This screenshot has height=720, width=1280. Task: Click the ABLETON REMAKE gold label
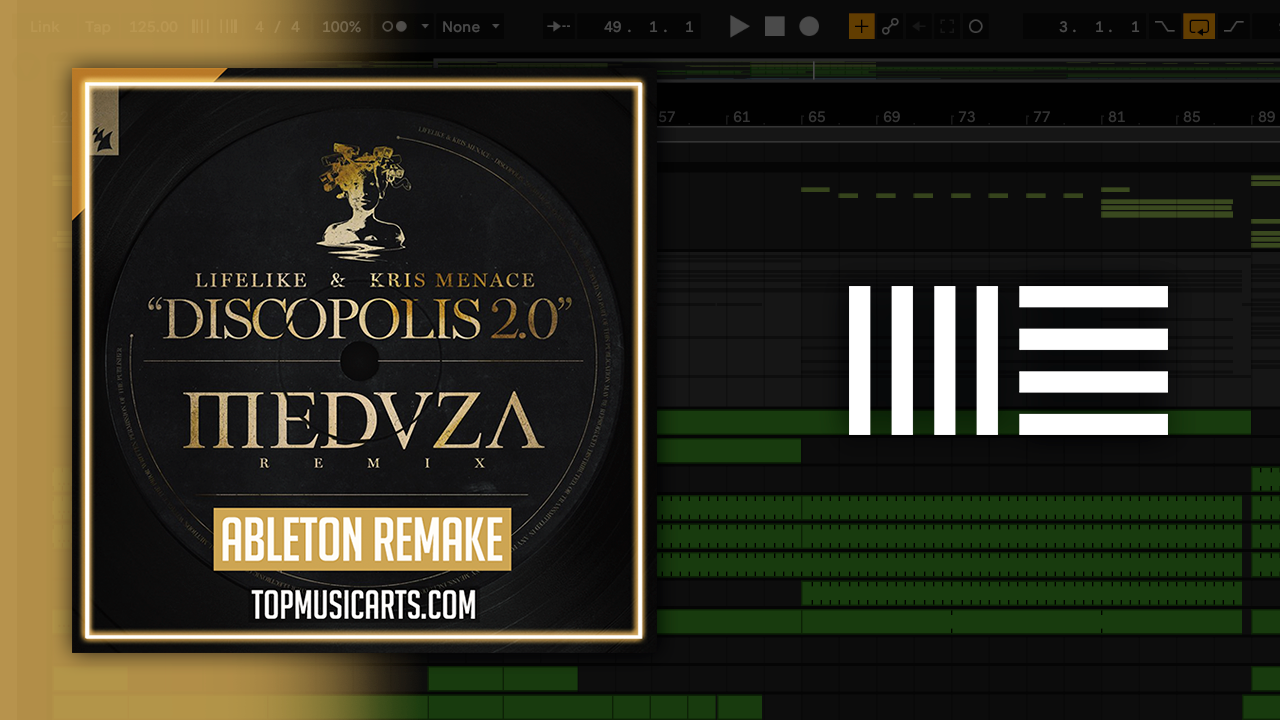point(362,539)
